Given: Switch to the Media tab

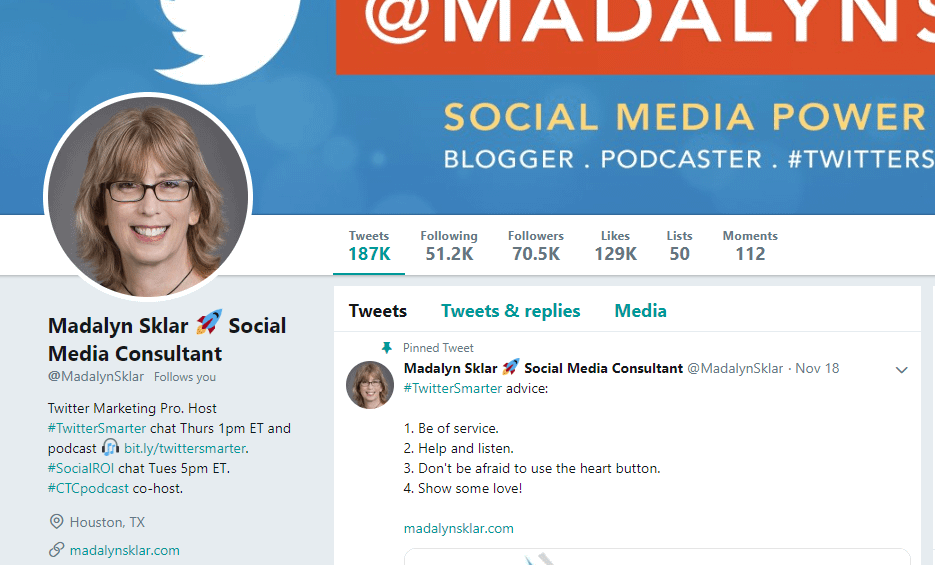Looking at the screenshot, I should click(640, 311).
